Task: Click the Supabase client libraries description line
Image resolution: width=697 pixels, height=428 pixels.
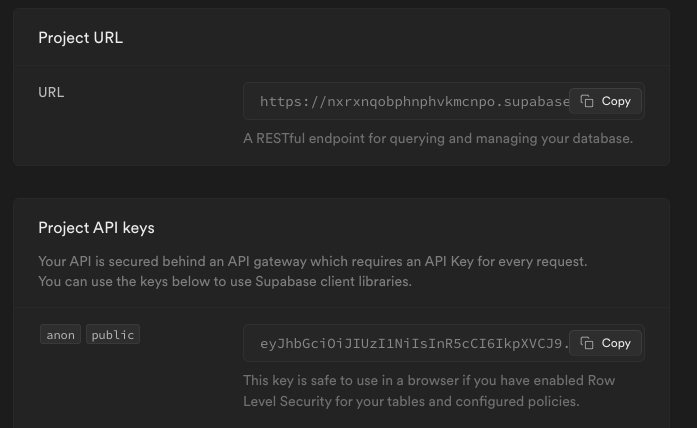Action: [224, 281]
